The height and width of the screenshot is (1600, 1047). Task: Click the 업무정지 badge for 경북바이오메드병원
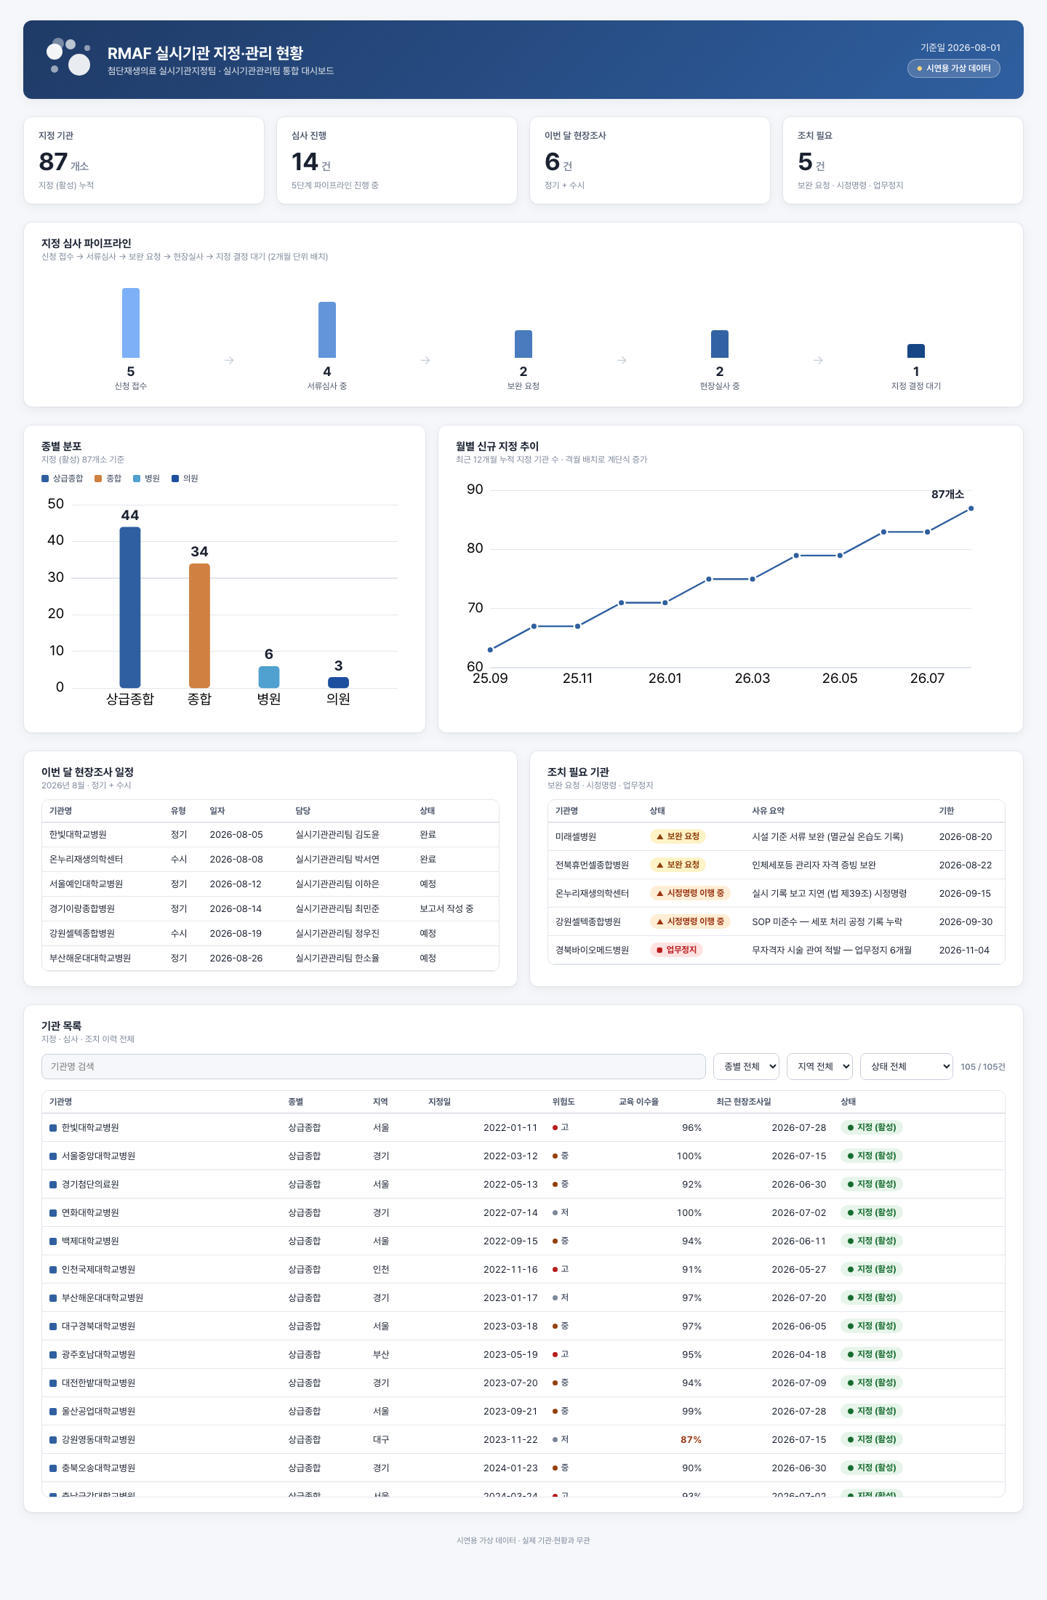pos(676,950)
